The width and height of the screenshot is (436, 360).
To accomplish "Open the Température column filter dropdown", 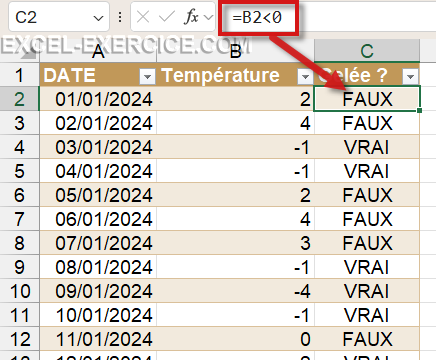I will pyautogui.click(x=305, y=77).
